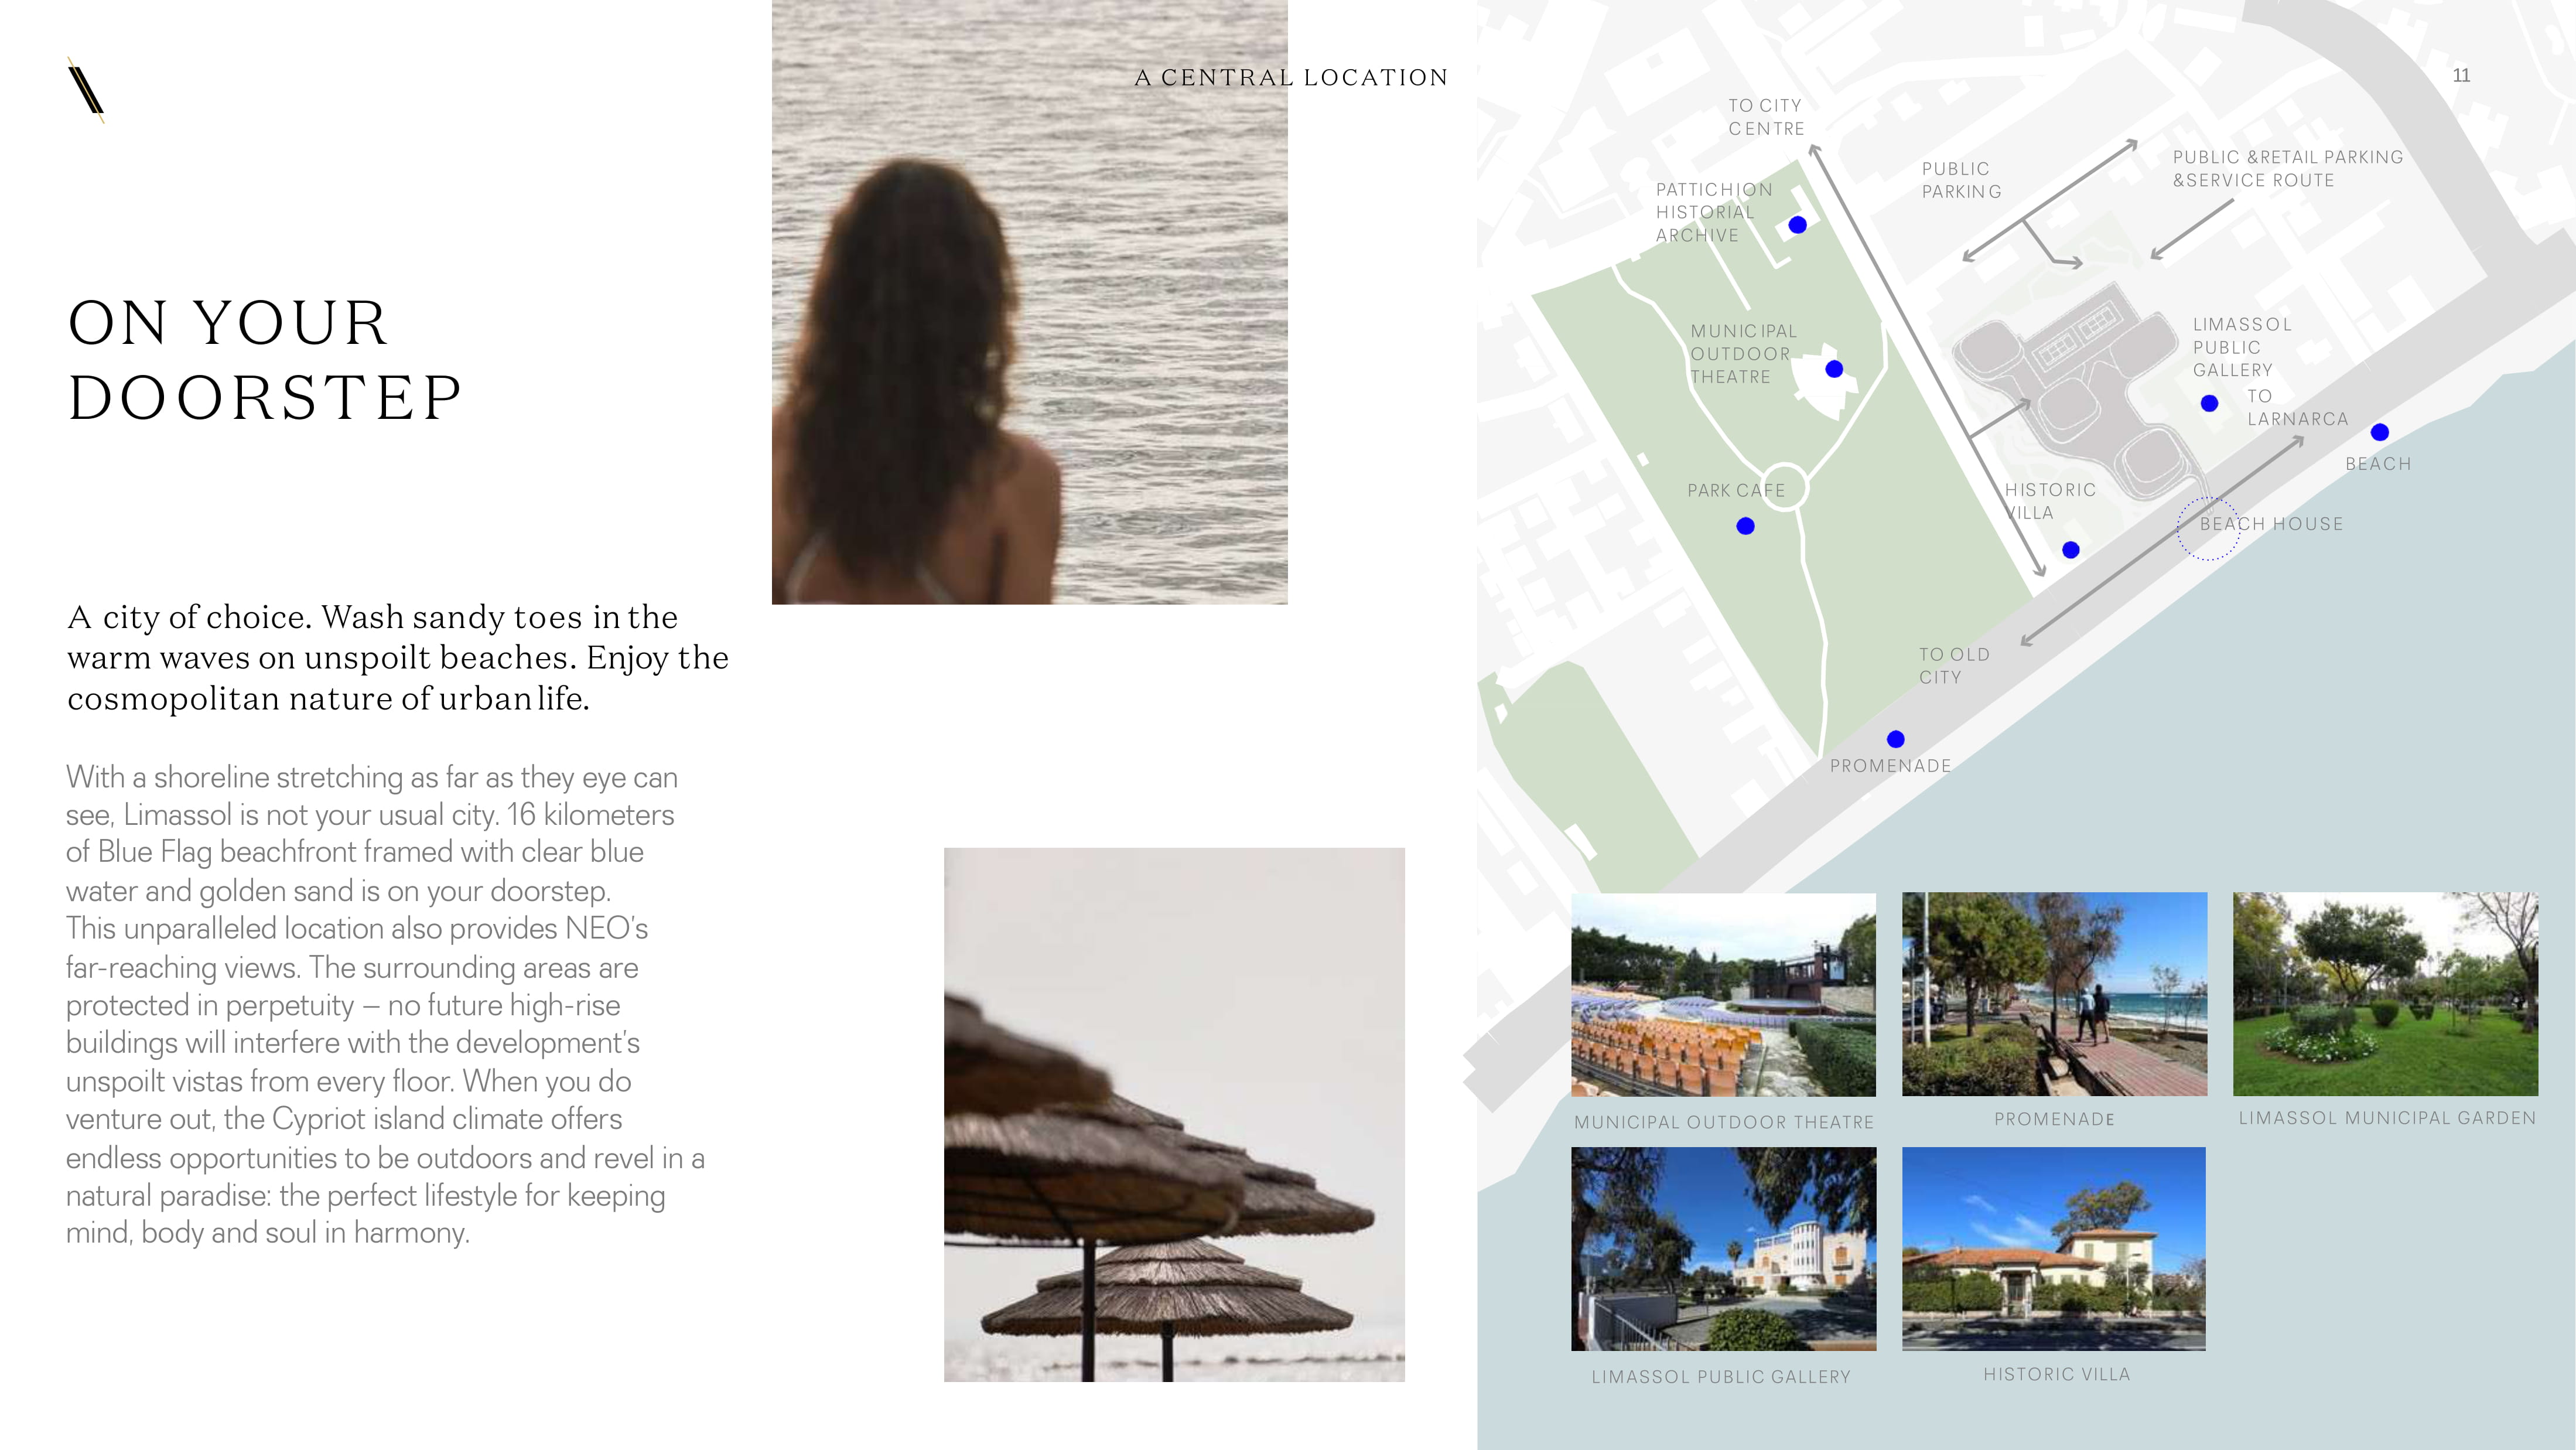Screen dimensions: 2576x1450
Task: Select the blue marker on Municipal Outdoor Theatre
Action: [1834, 369]
